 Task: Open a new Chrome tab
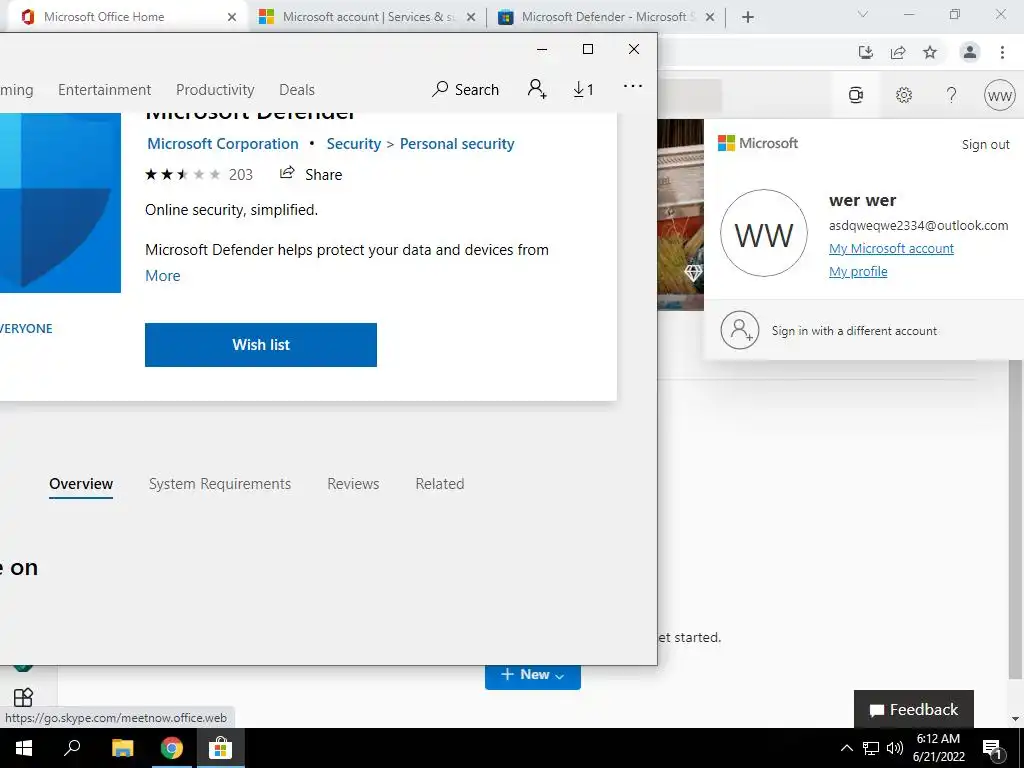pos(748,17)
